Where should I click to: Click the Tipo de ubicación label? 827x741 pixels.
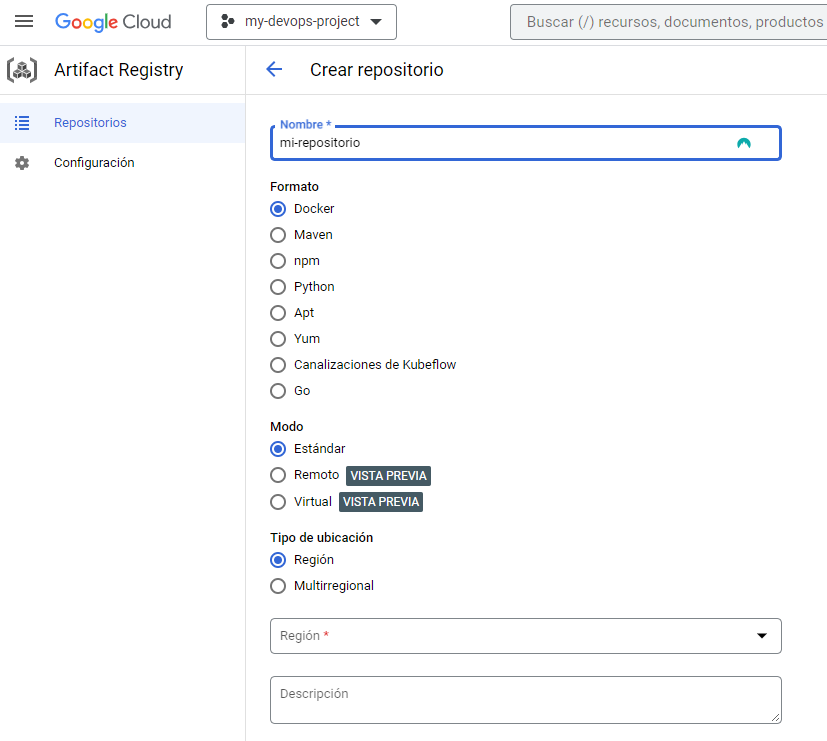(322, 537)
